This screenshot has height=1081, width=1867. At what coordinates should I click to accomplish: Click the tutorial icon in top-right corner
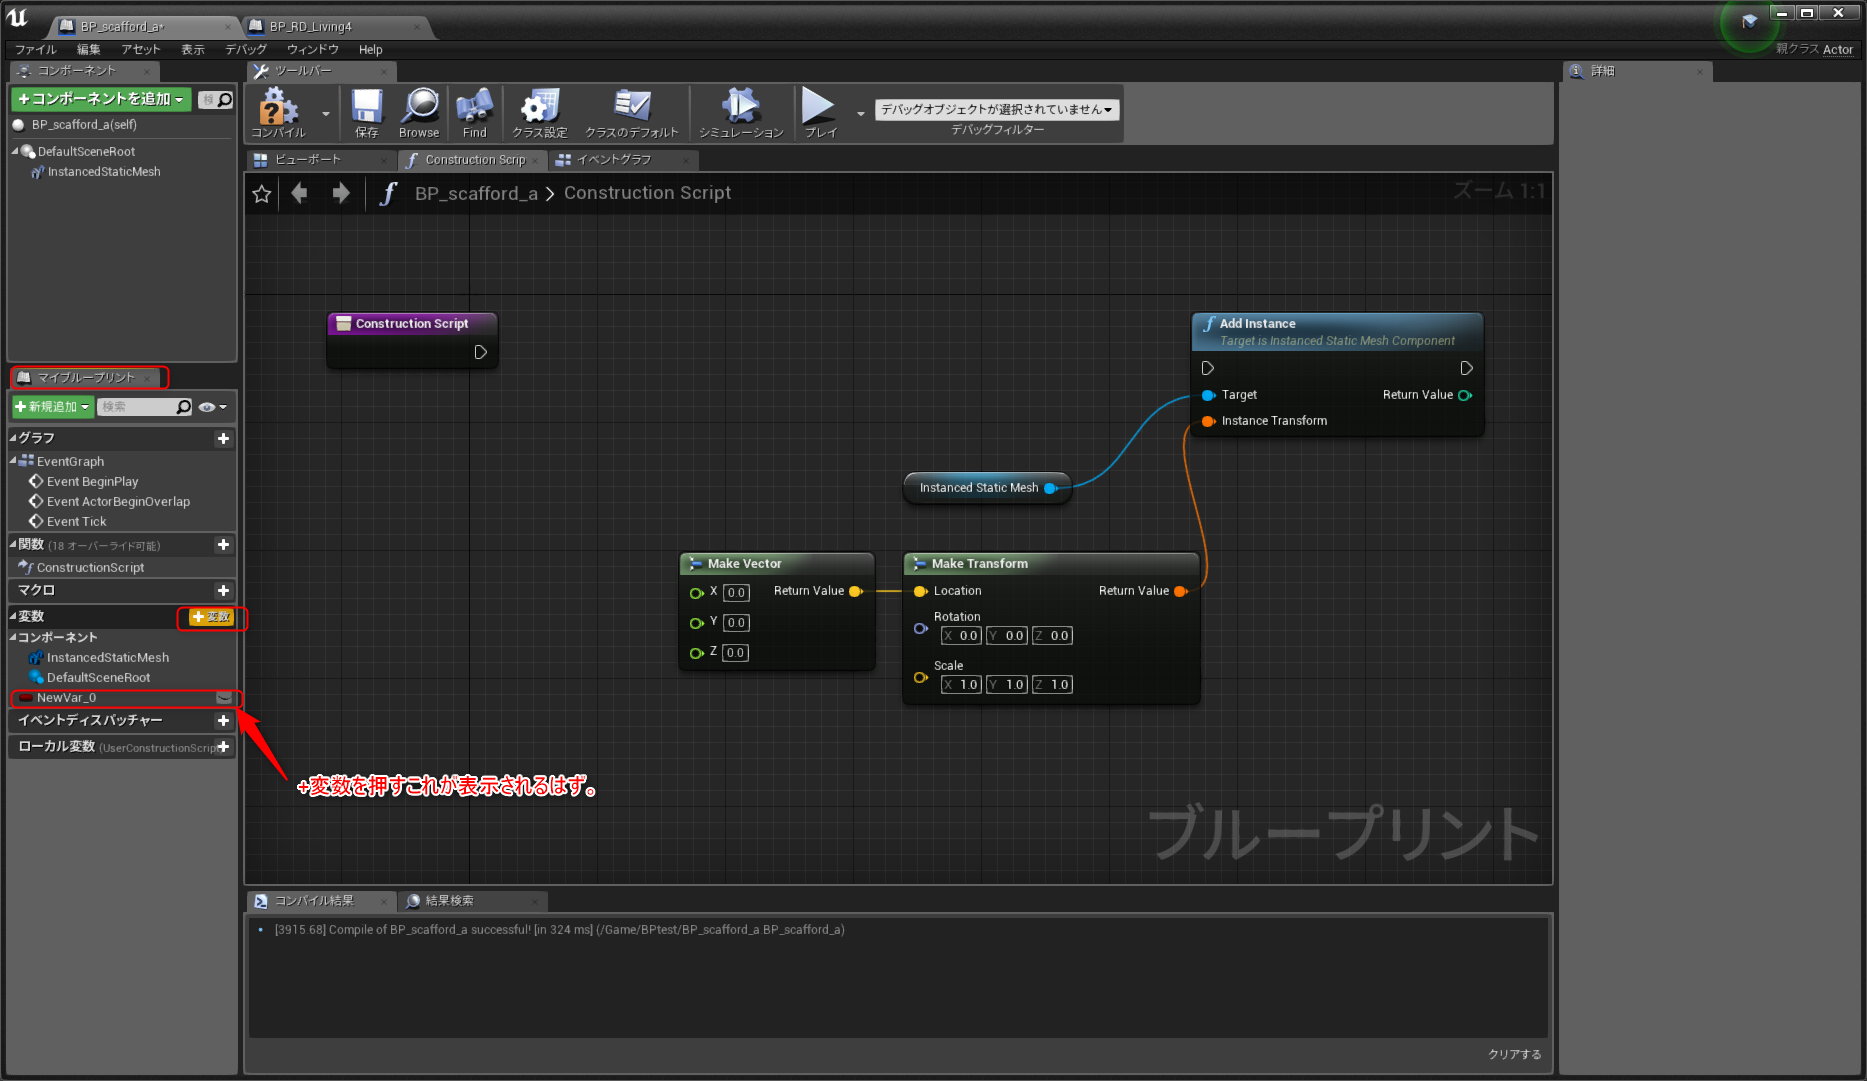coord(1749,22)
